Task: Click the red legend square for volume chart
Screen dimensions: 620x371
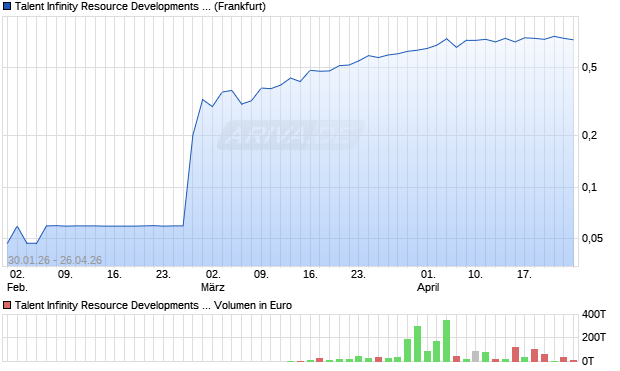Action: click(7, 305)
